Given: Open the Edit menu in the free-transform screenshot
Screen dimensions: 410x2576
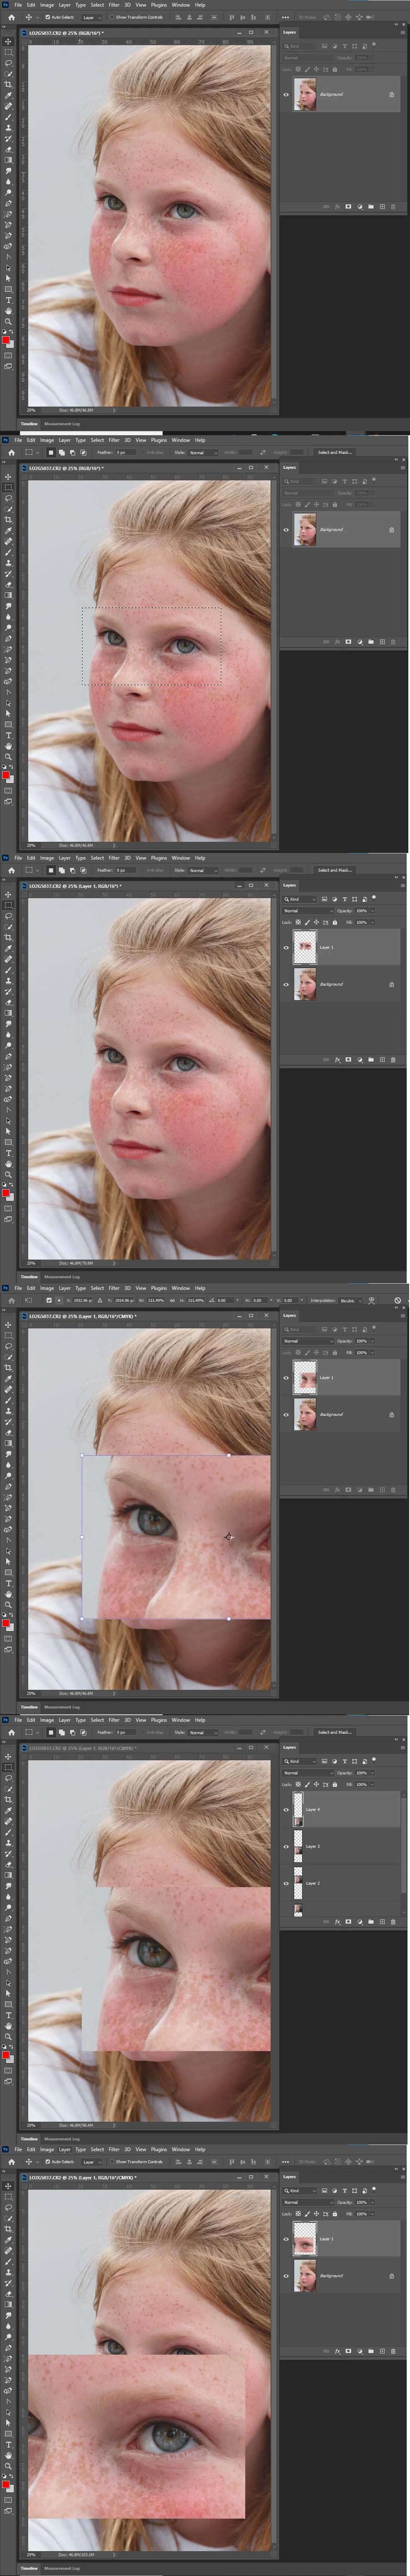Looking at the screenshot, I should pyautogui.click(x=31, y=1288).
